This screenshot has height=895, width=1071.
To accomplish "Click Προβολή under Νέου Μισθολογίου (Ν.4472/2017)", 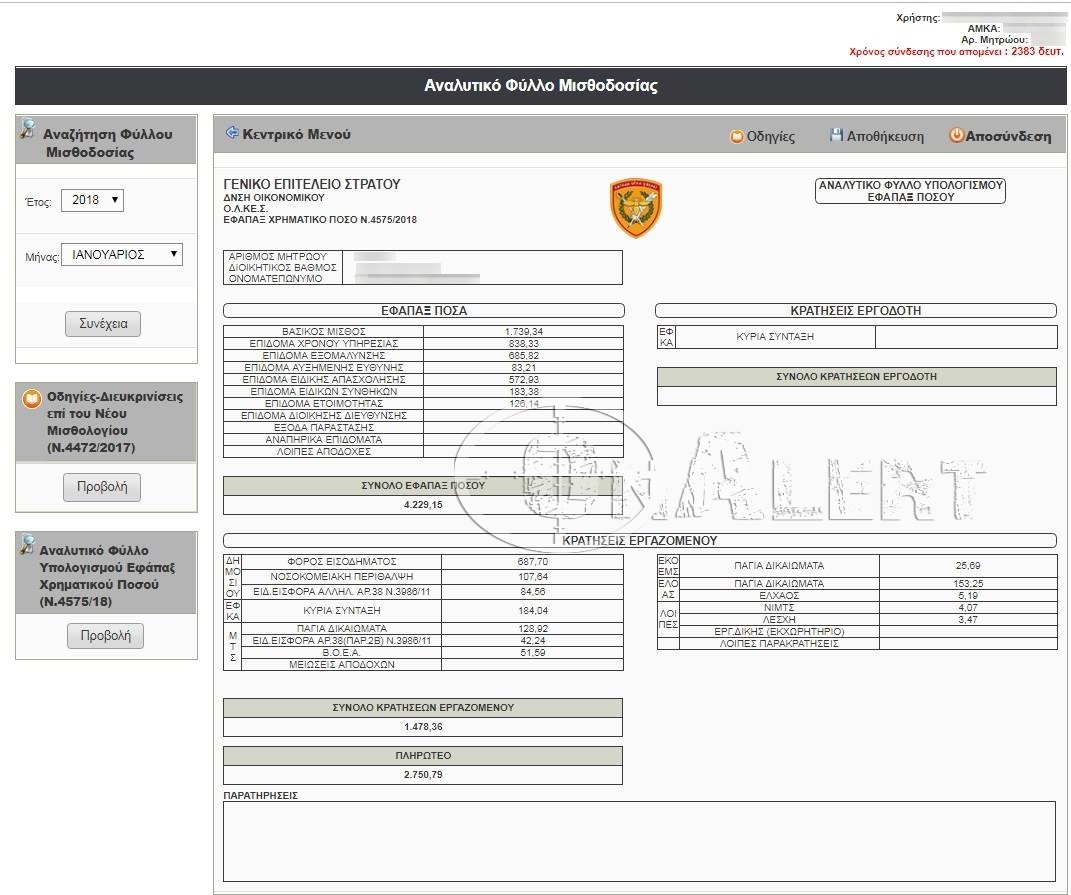I will click(102, 488).
